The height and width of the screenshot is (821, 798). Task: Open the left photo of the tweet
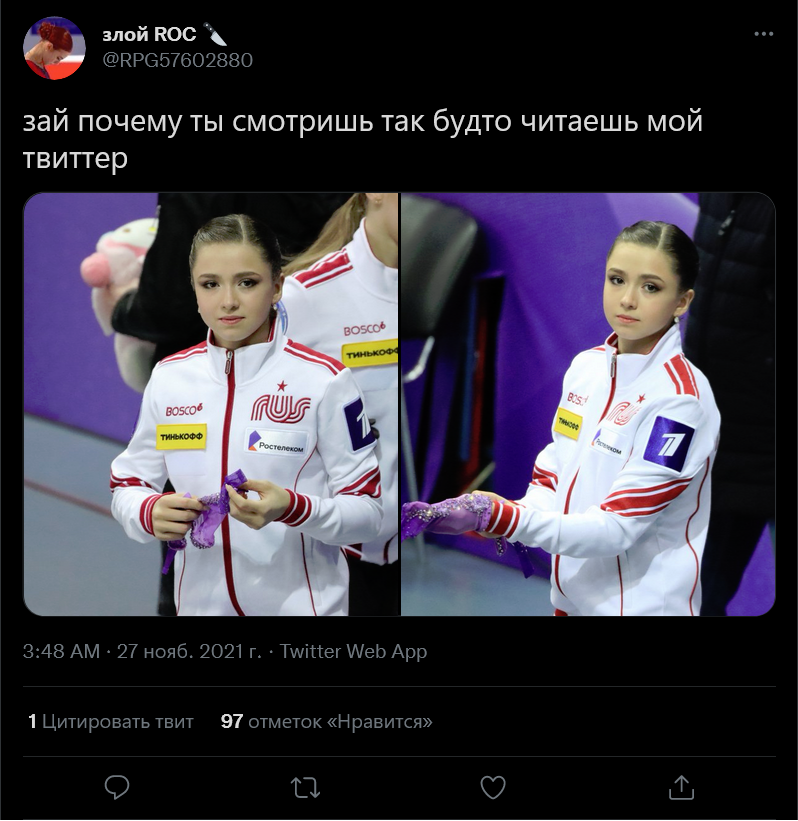coord(211,404)
